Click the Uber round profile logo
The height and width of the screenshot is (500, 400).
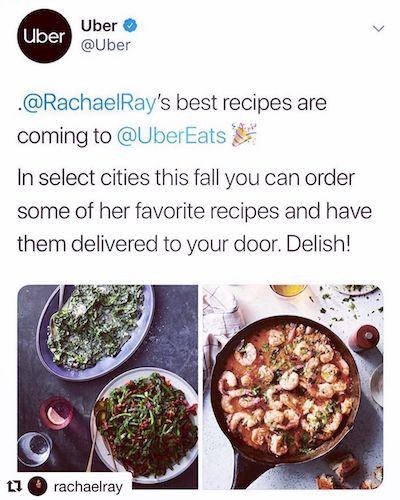click(44, 36)
